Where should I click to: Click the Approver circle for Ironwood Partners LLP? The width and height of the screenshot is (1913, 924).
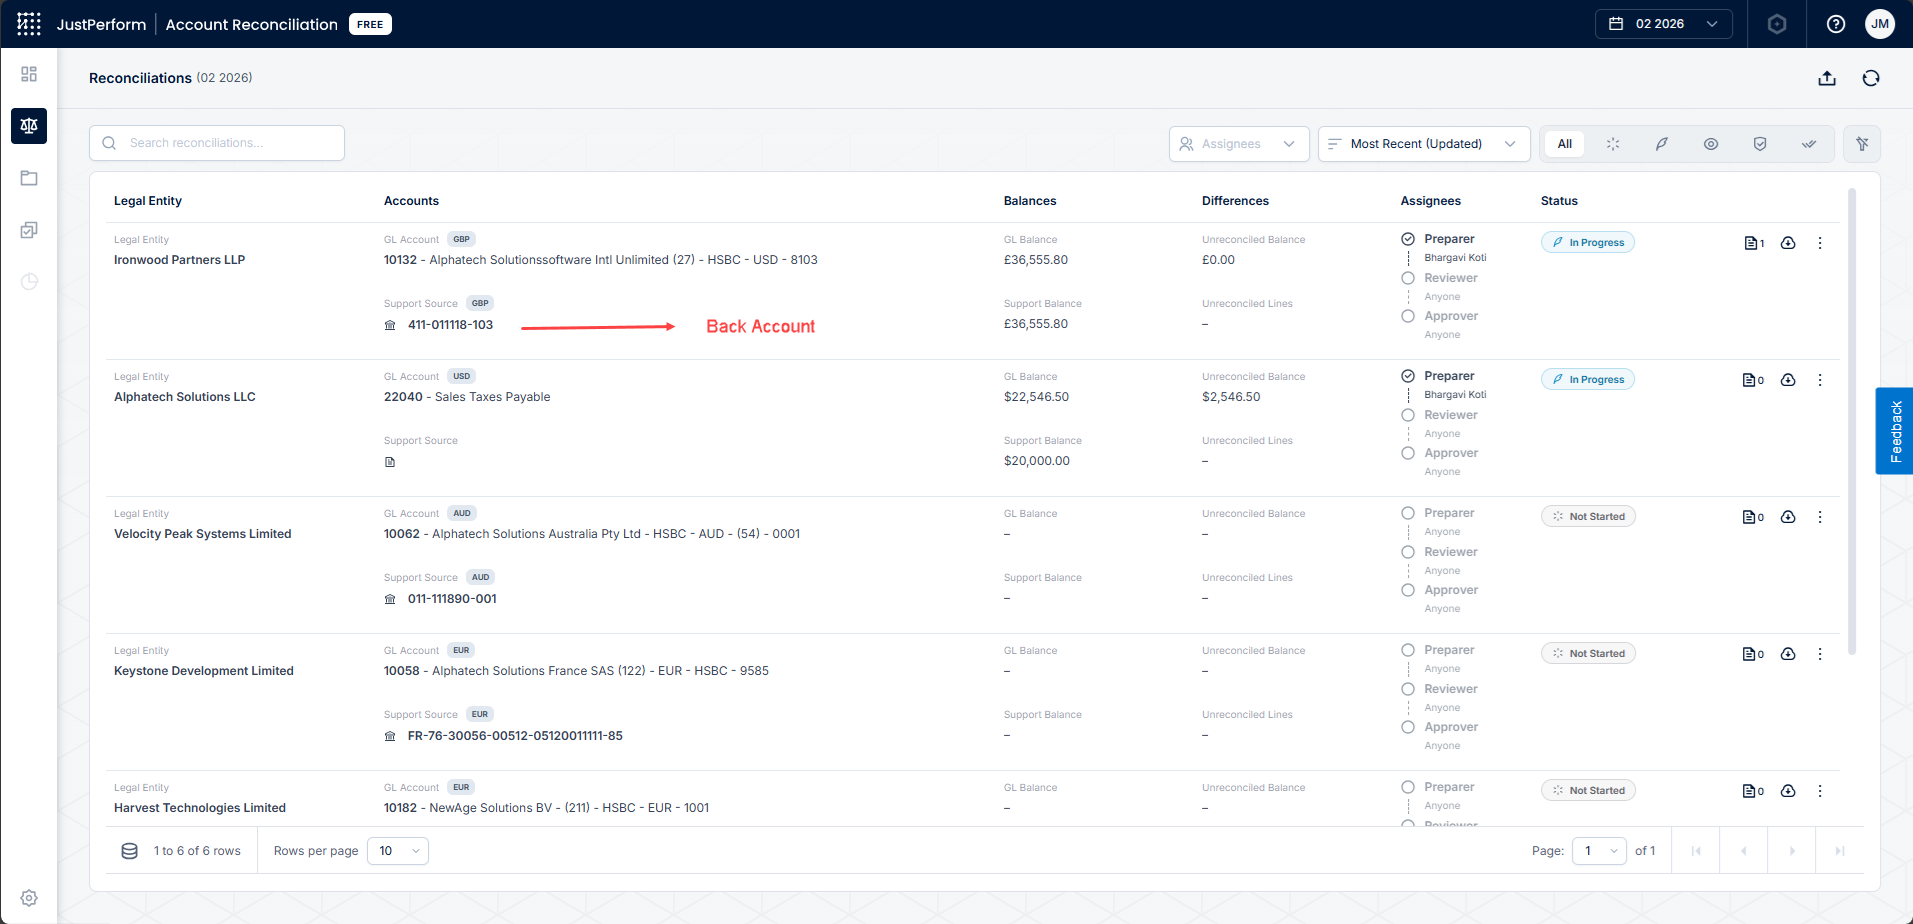[x=1408, y=316]
